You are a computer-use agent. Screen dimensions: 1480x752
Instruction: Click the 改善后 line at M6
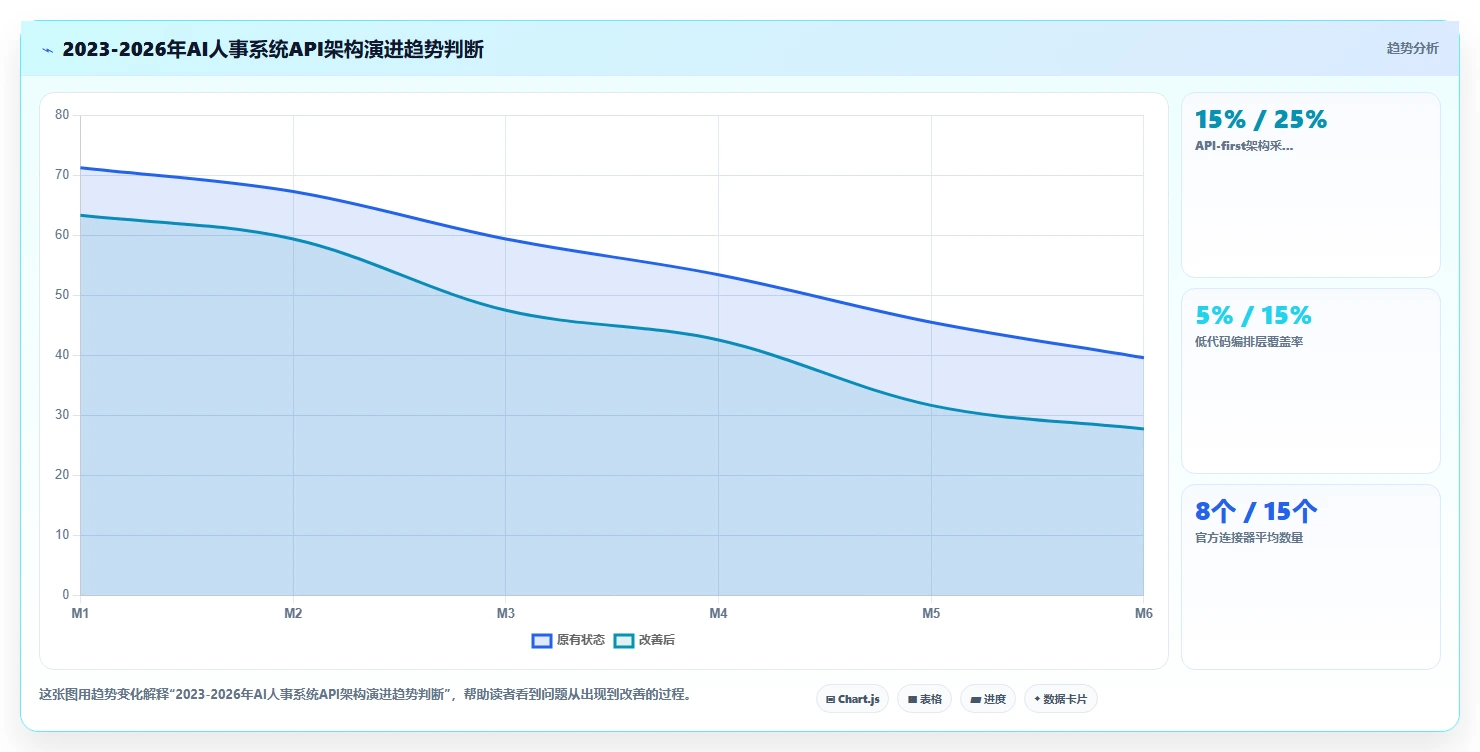(x=1143, y=429)
